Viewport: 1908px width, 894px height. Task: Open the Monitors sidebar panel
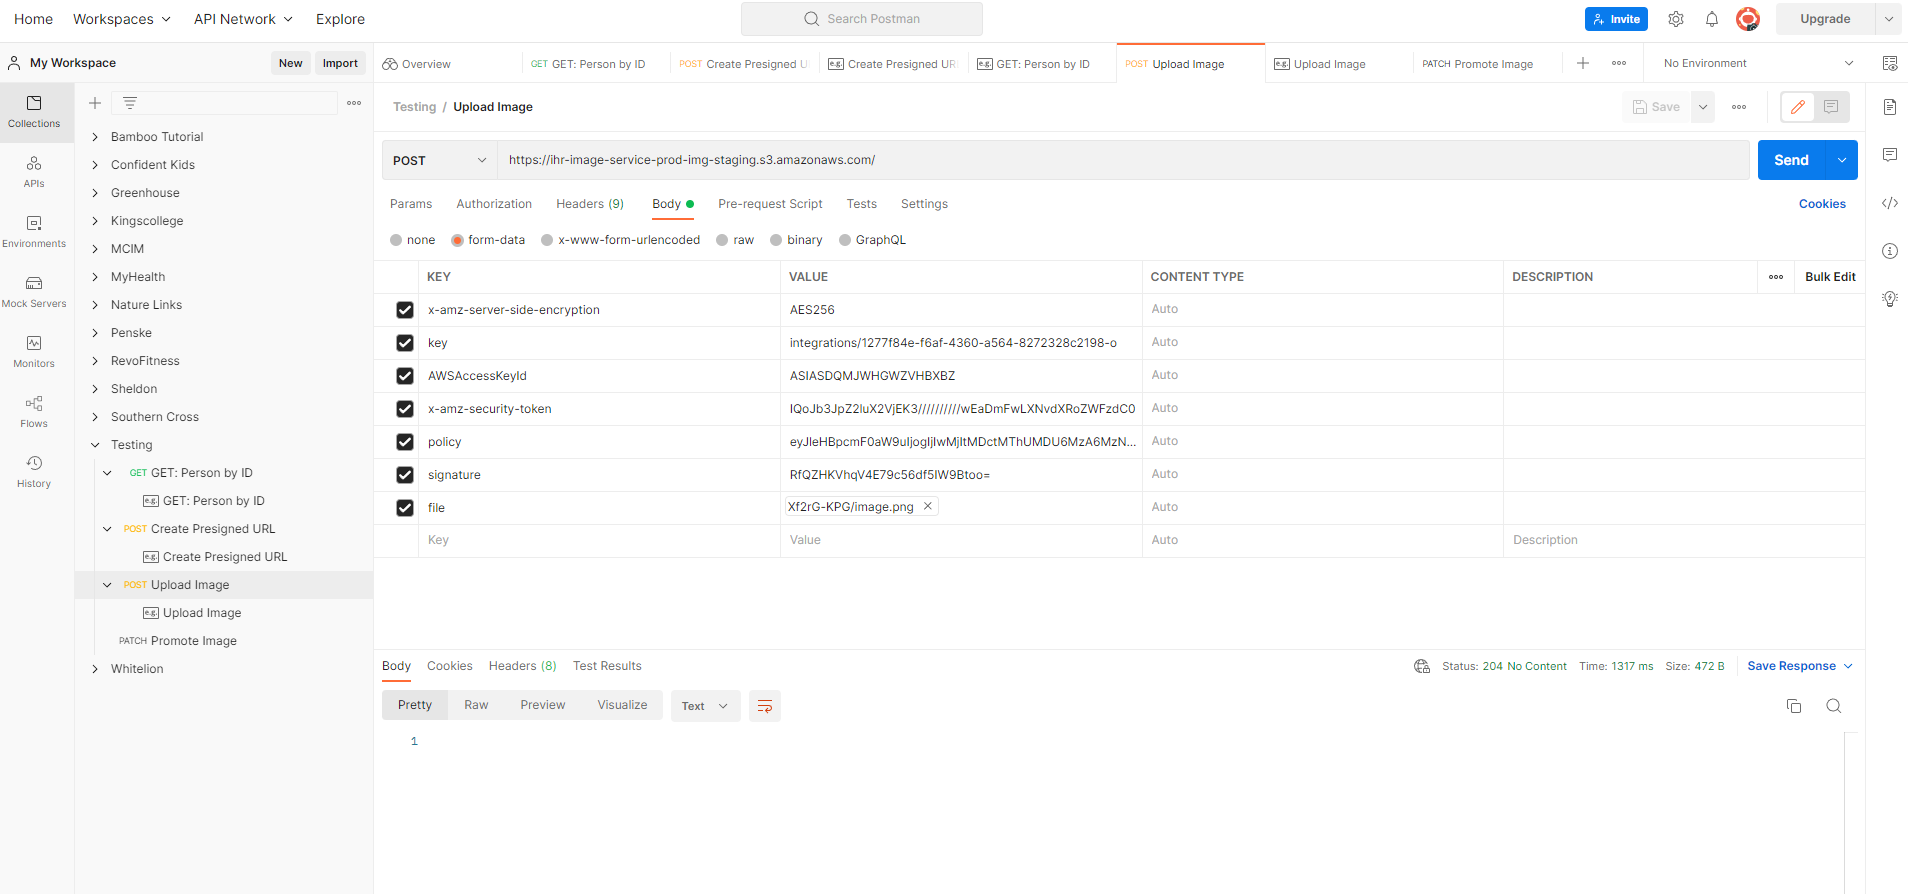[x=34, y=352]
